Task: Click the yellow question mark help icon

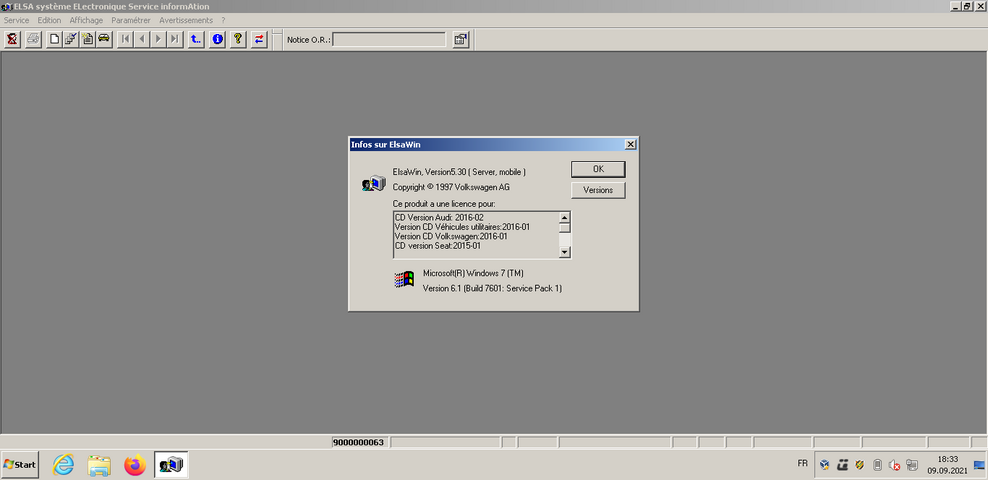Action: point(238,39)
